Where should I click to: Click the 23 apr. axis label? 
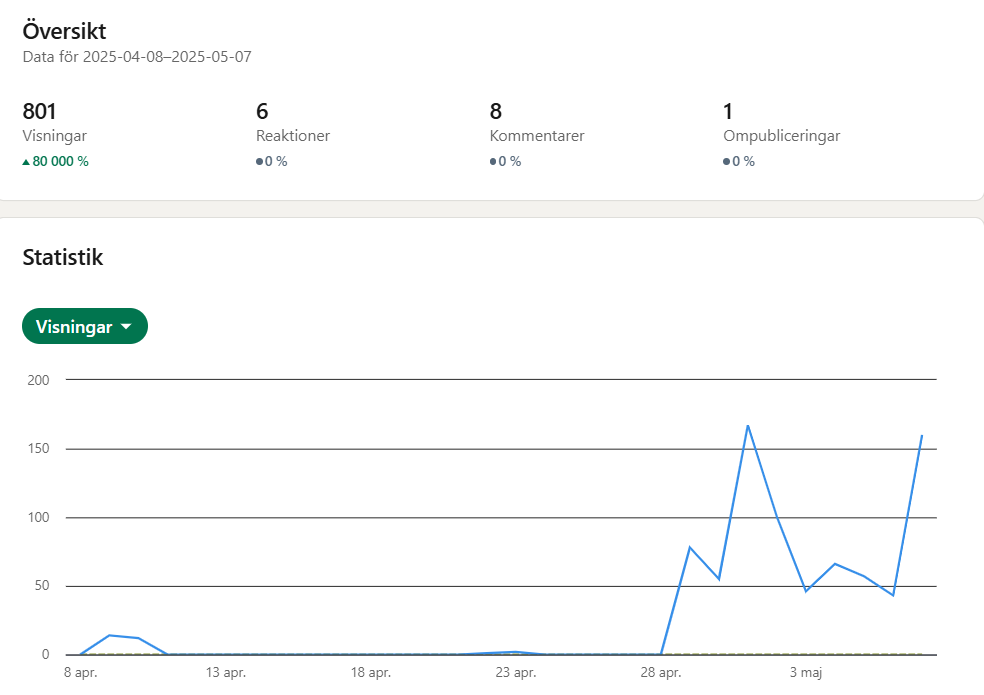pos(516,672)
